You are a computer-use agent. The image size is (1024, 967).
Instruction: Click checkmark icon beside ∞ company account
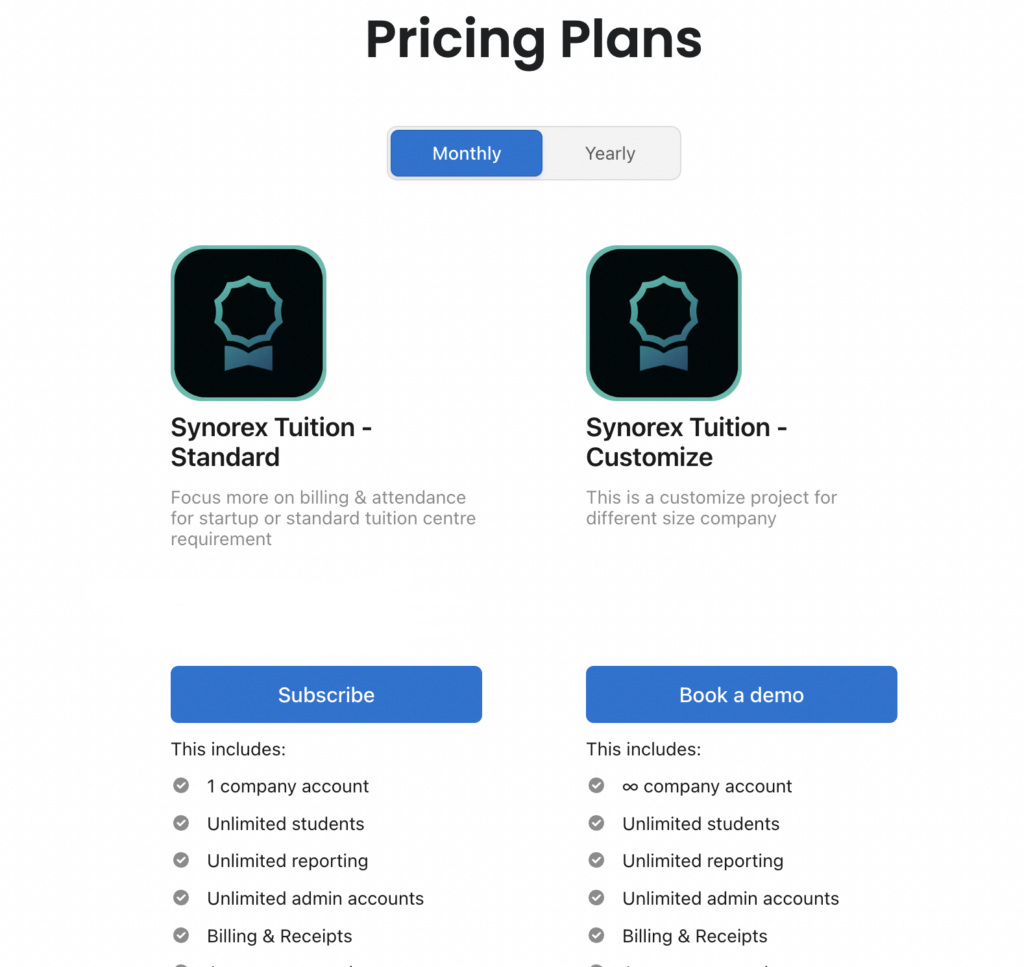coord(596,785)
